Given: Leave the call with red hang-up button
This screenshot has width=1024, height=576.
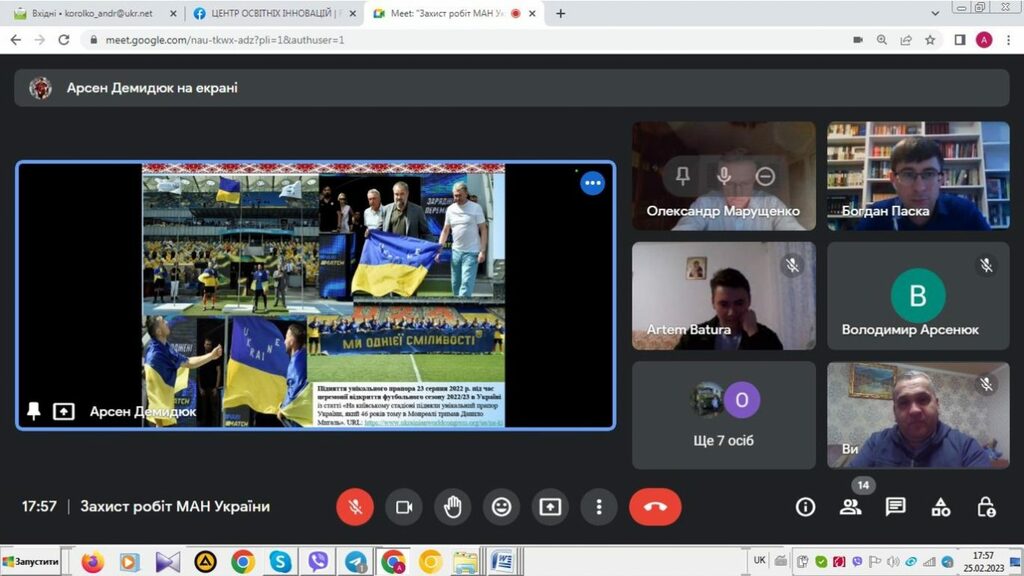Looking at the screenshot, I should 655,507.
